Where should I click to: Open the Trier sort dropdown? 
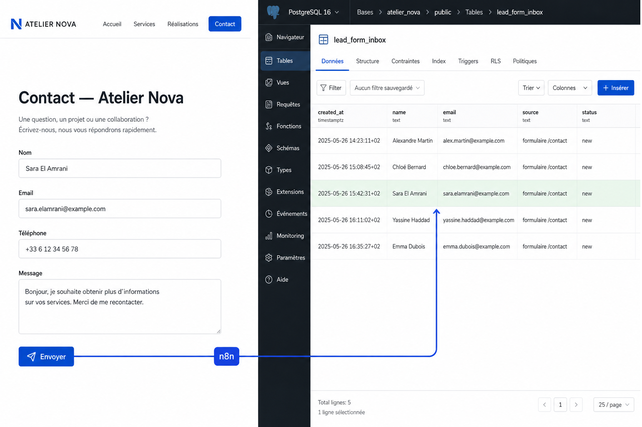(531, 88)
